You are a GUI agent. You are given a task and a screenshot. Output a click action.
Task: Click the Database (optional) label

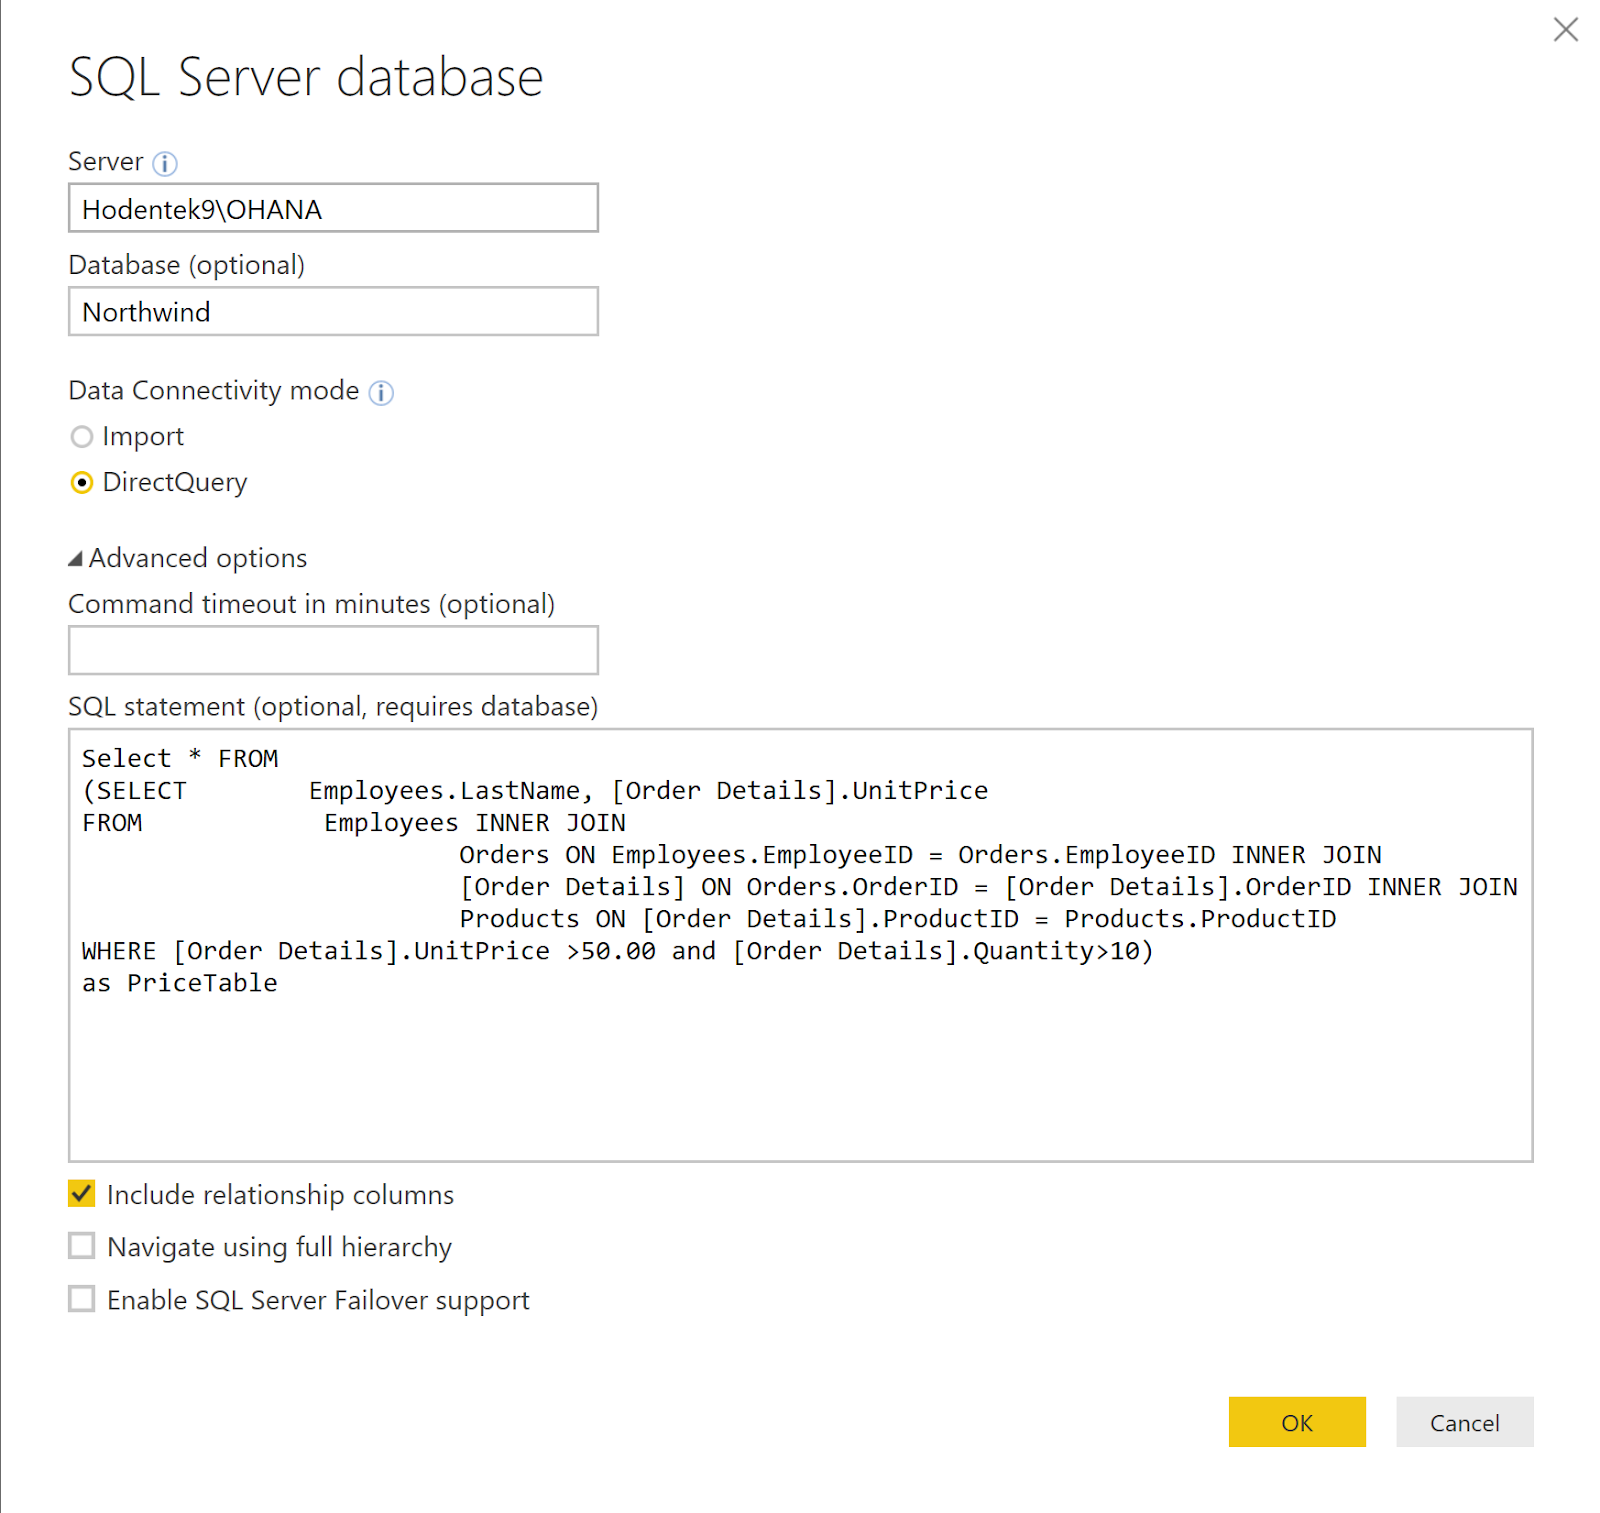click(x=186, y=264)
